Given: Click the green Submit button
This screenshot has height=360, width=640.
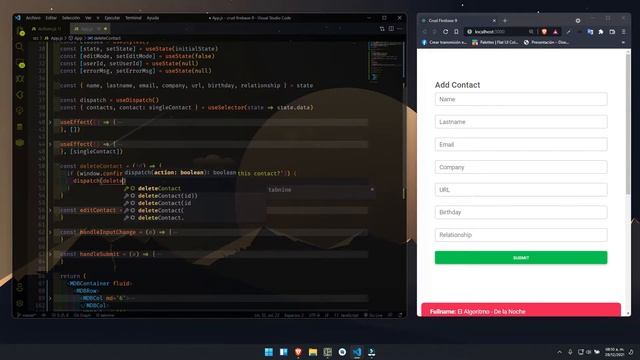Looking at the screenshot, I should pyautogui.click(x=521, y=258).
